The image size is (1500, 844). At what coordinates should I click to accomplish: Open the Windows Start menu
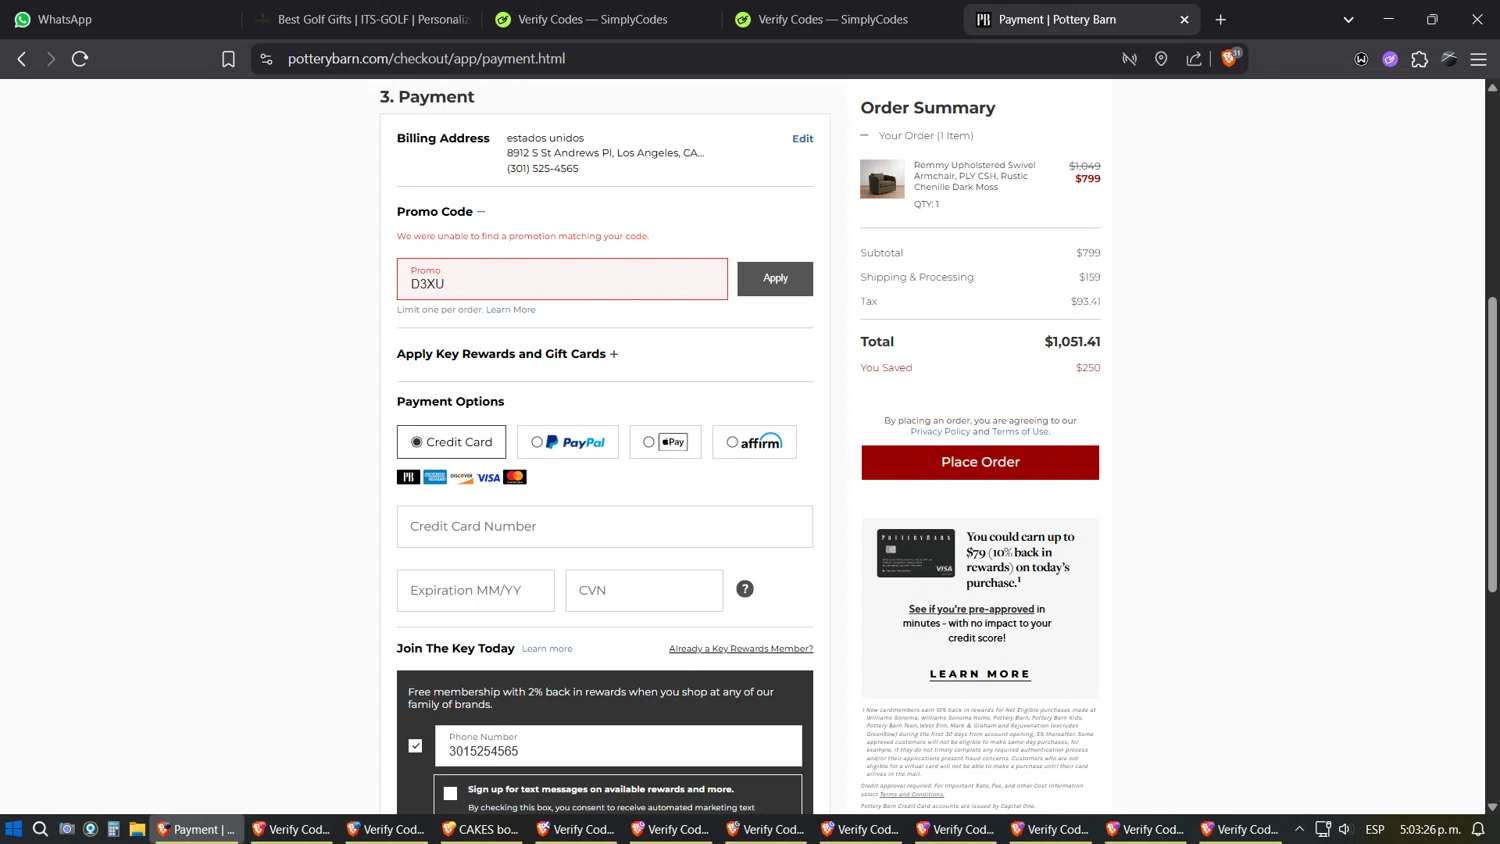[13, 829]
